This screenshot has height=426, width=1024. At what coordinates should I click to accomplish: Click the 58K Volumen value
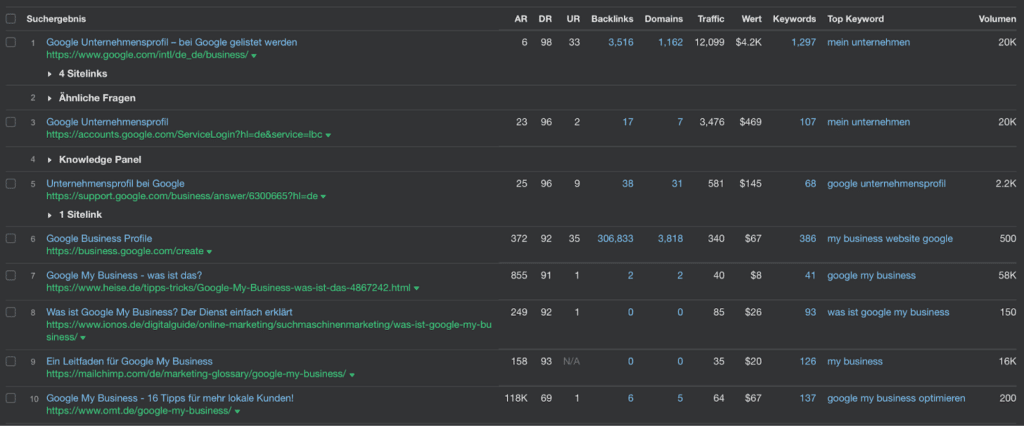[x=1008, y=276]
